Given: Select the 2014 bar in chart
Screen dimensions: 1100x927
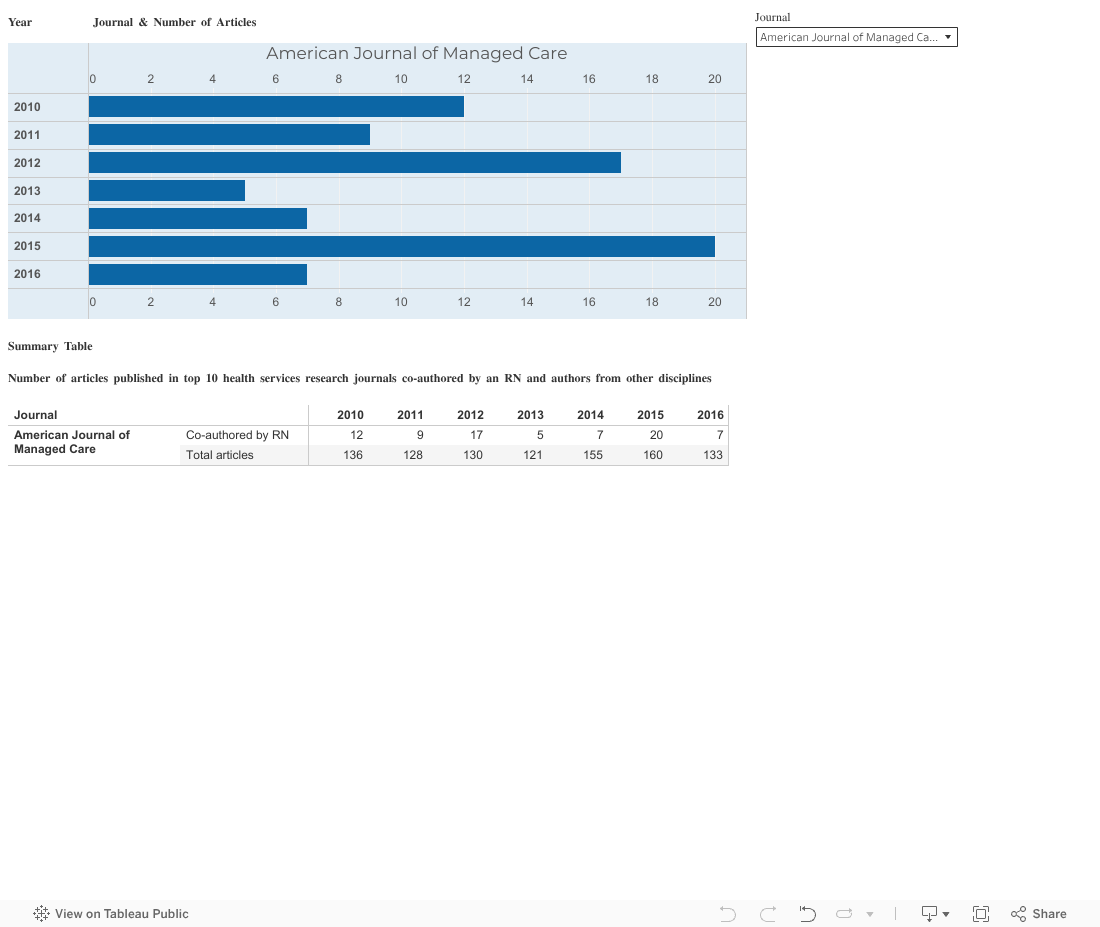Looking at the screenshot, I should coord(198,218).
